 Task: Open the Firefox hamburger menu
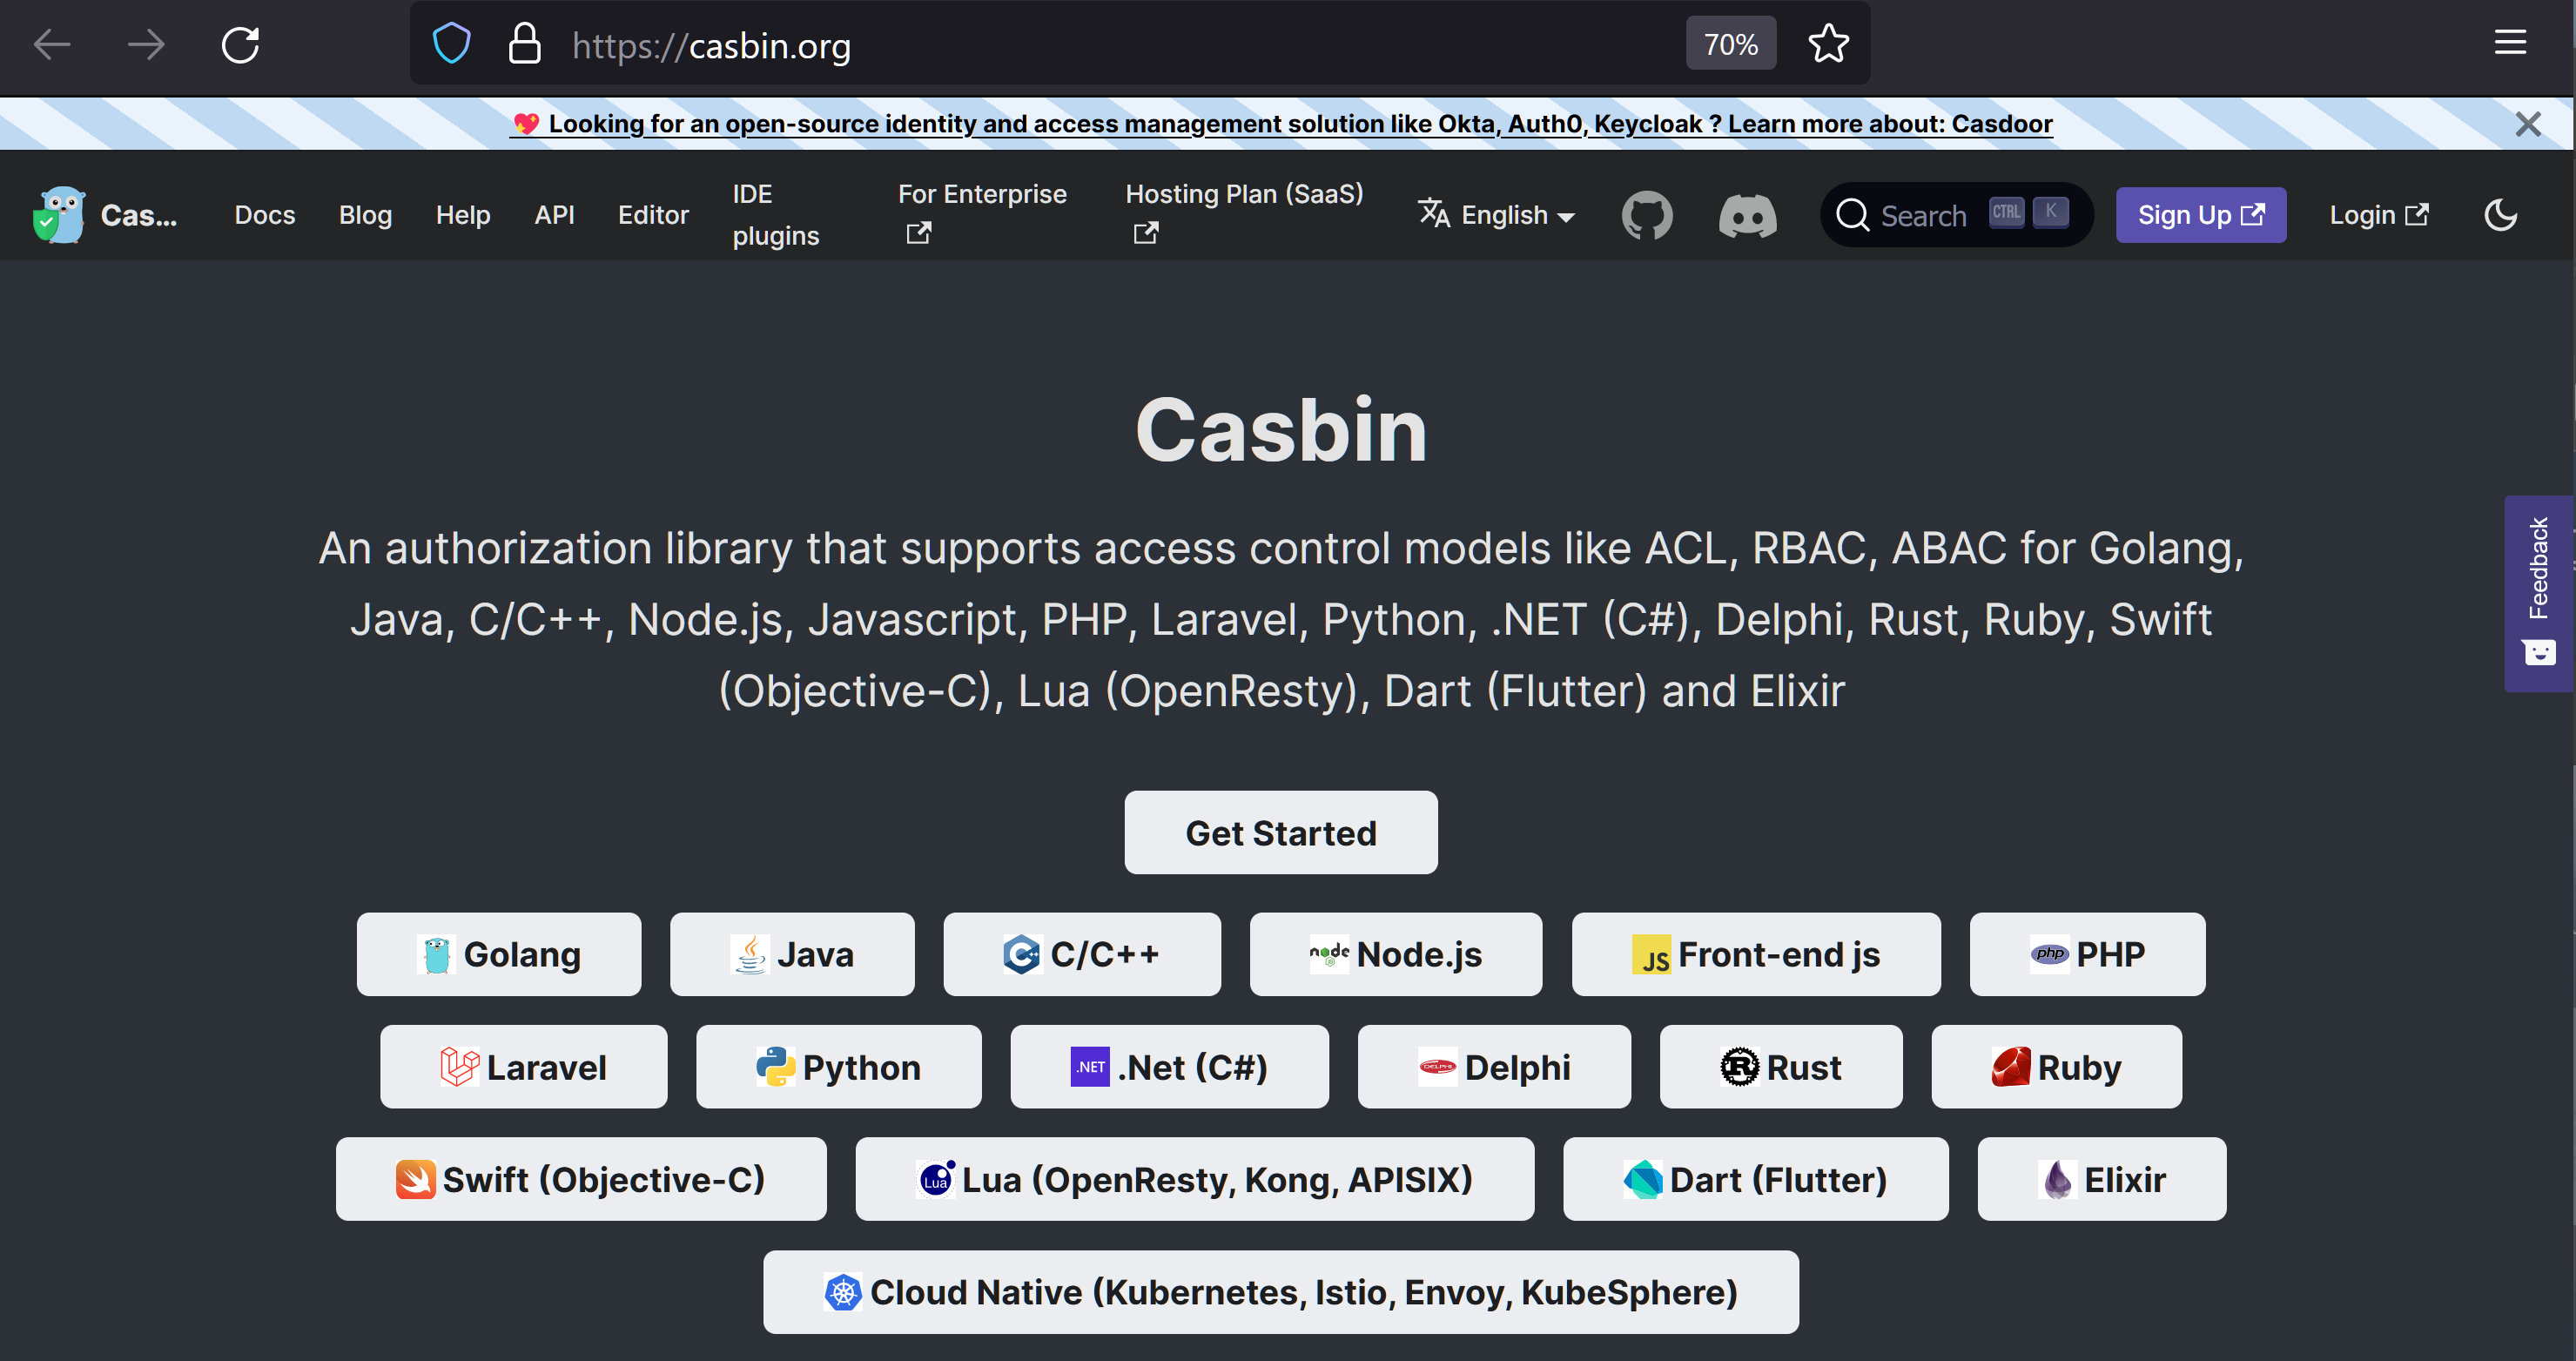[x=2510, y=42]
